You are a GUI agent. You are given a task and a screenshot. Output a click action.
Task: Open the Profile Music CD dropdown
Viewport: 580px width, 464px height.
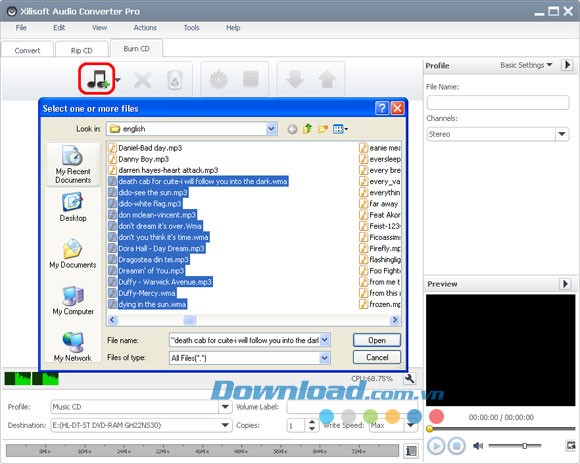[225, 407]
